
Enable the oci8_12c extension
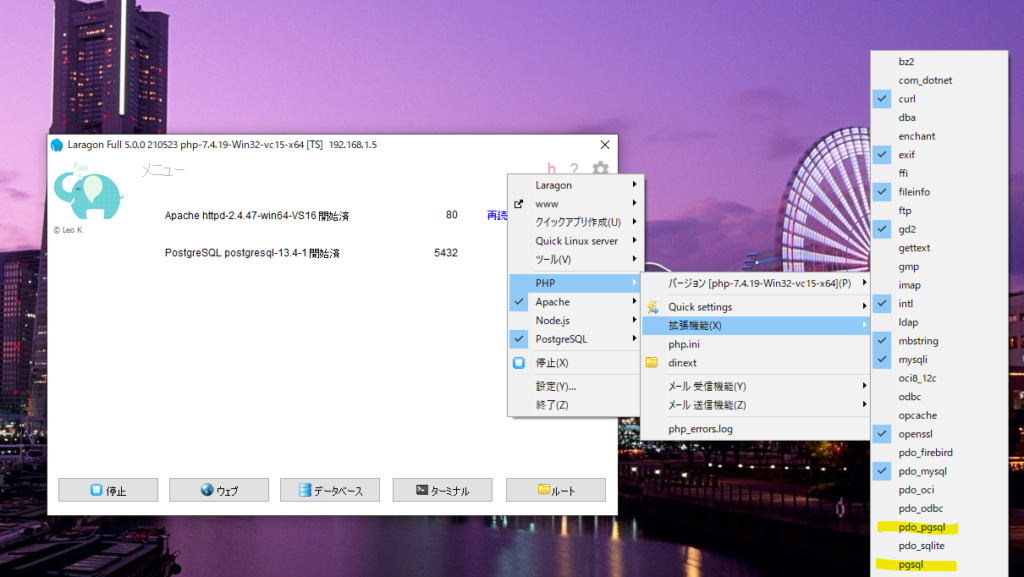[939, 378]
